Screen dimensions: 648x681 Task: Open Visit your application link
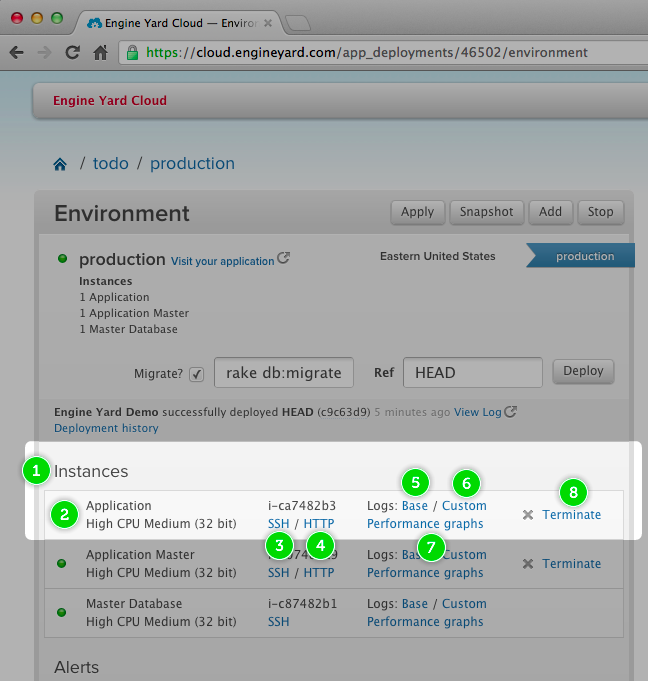[x=222, y=261]
